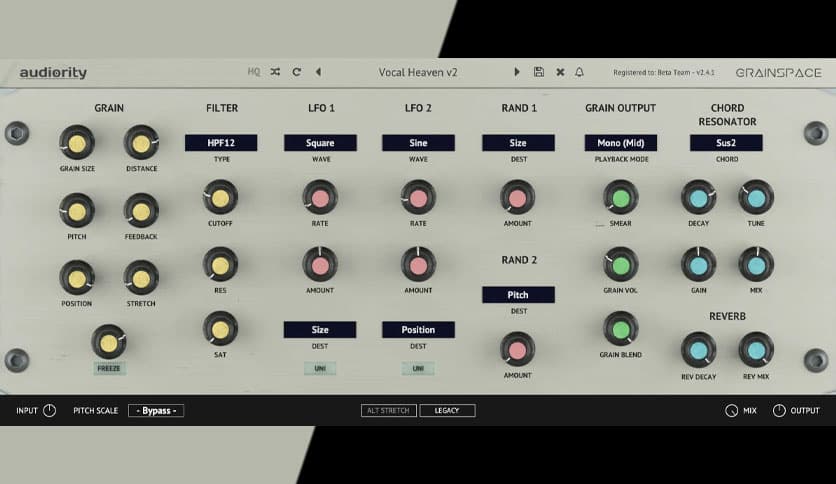Click the Rev Decay knob
The height and width of the screenshot is (484, 836).
click(x=698, y=350)
